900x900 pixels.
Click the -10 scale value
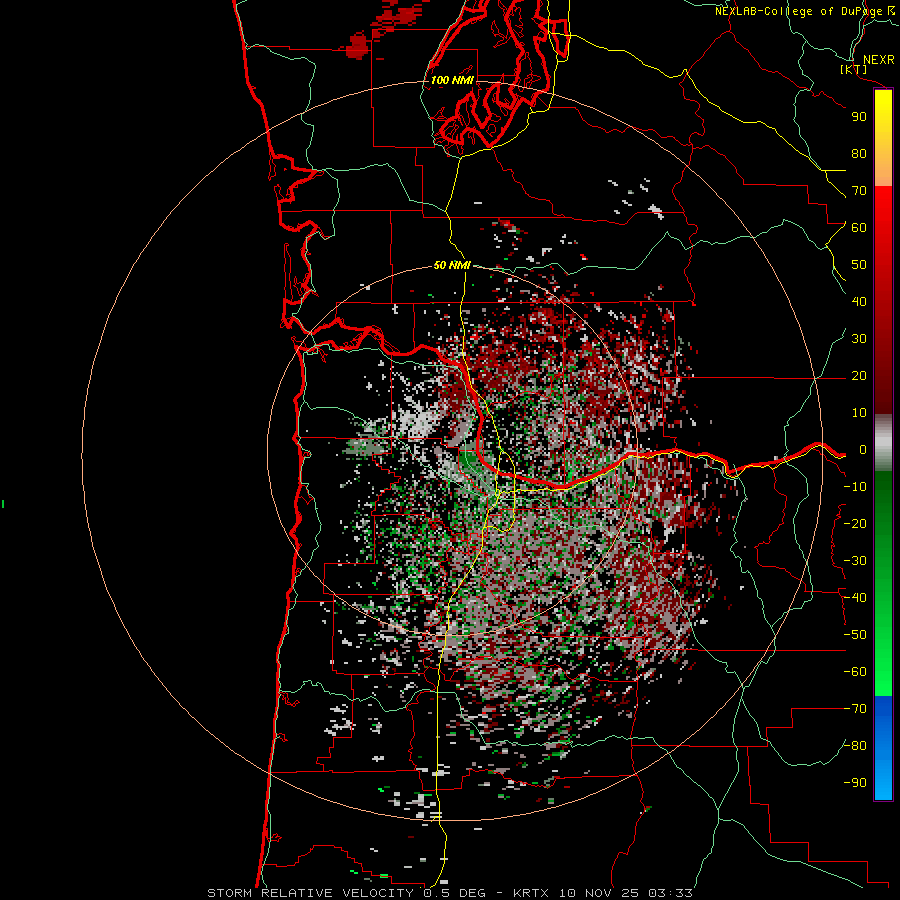(855, 487)
